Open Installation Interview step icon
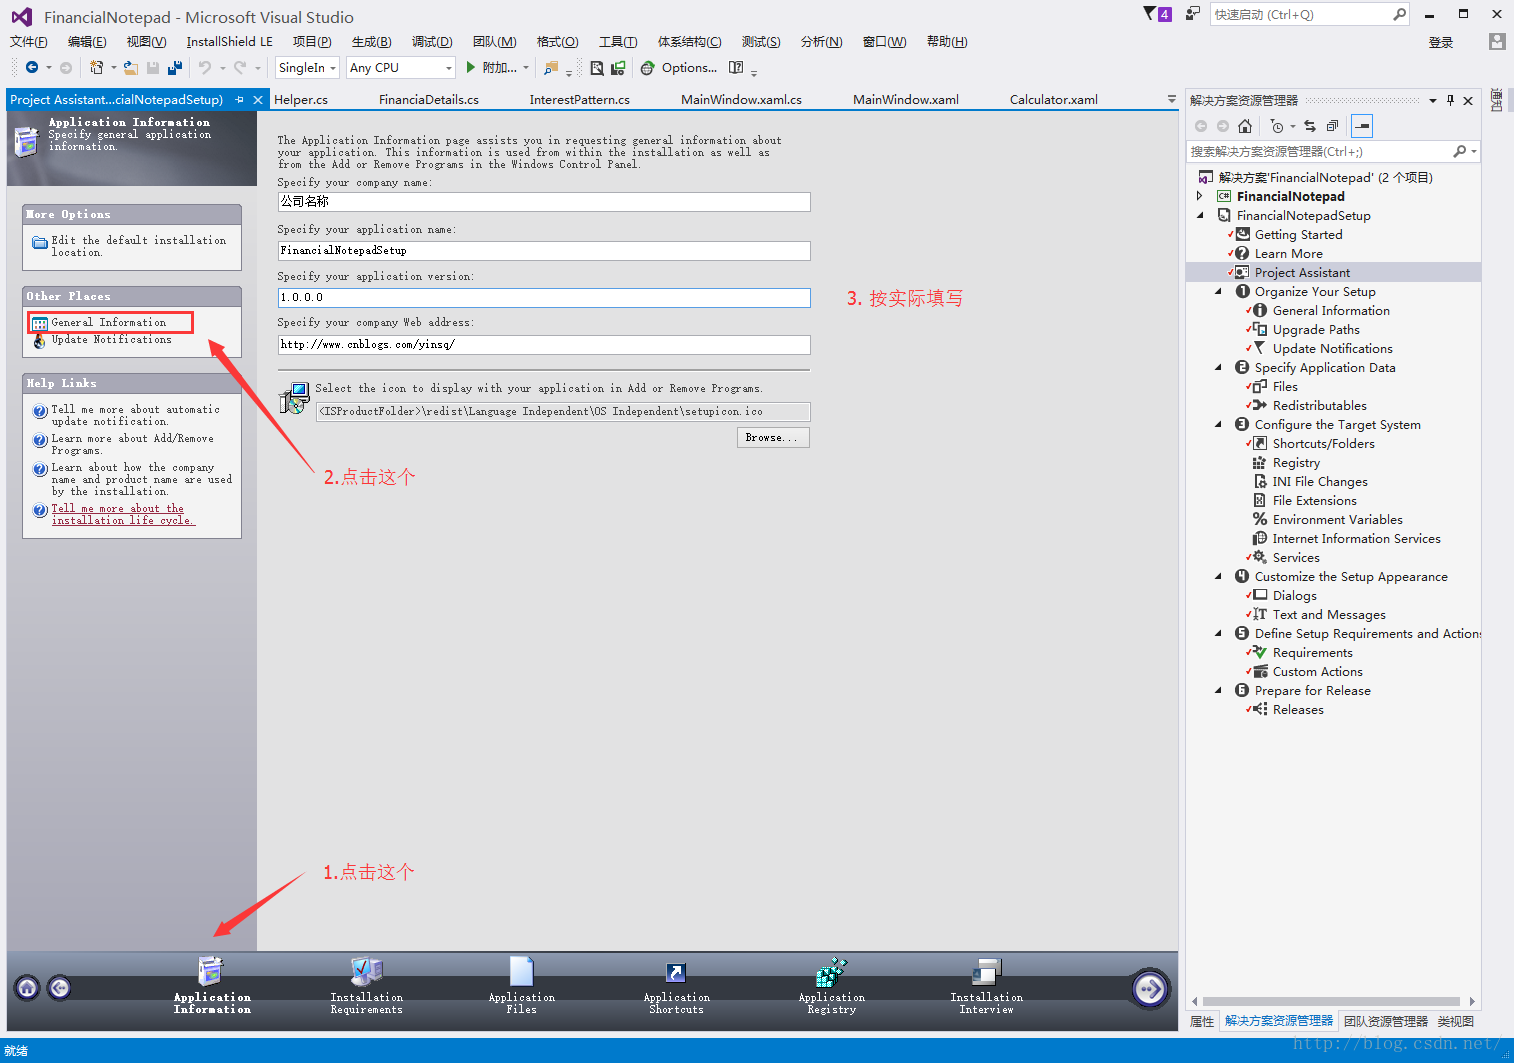 point(986,971)
